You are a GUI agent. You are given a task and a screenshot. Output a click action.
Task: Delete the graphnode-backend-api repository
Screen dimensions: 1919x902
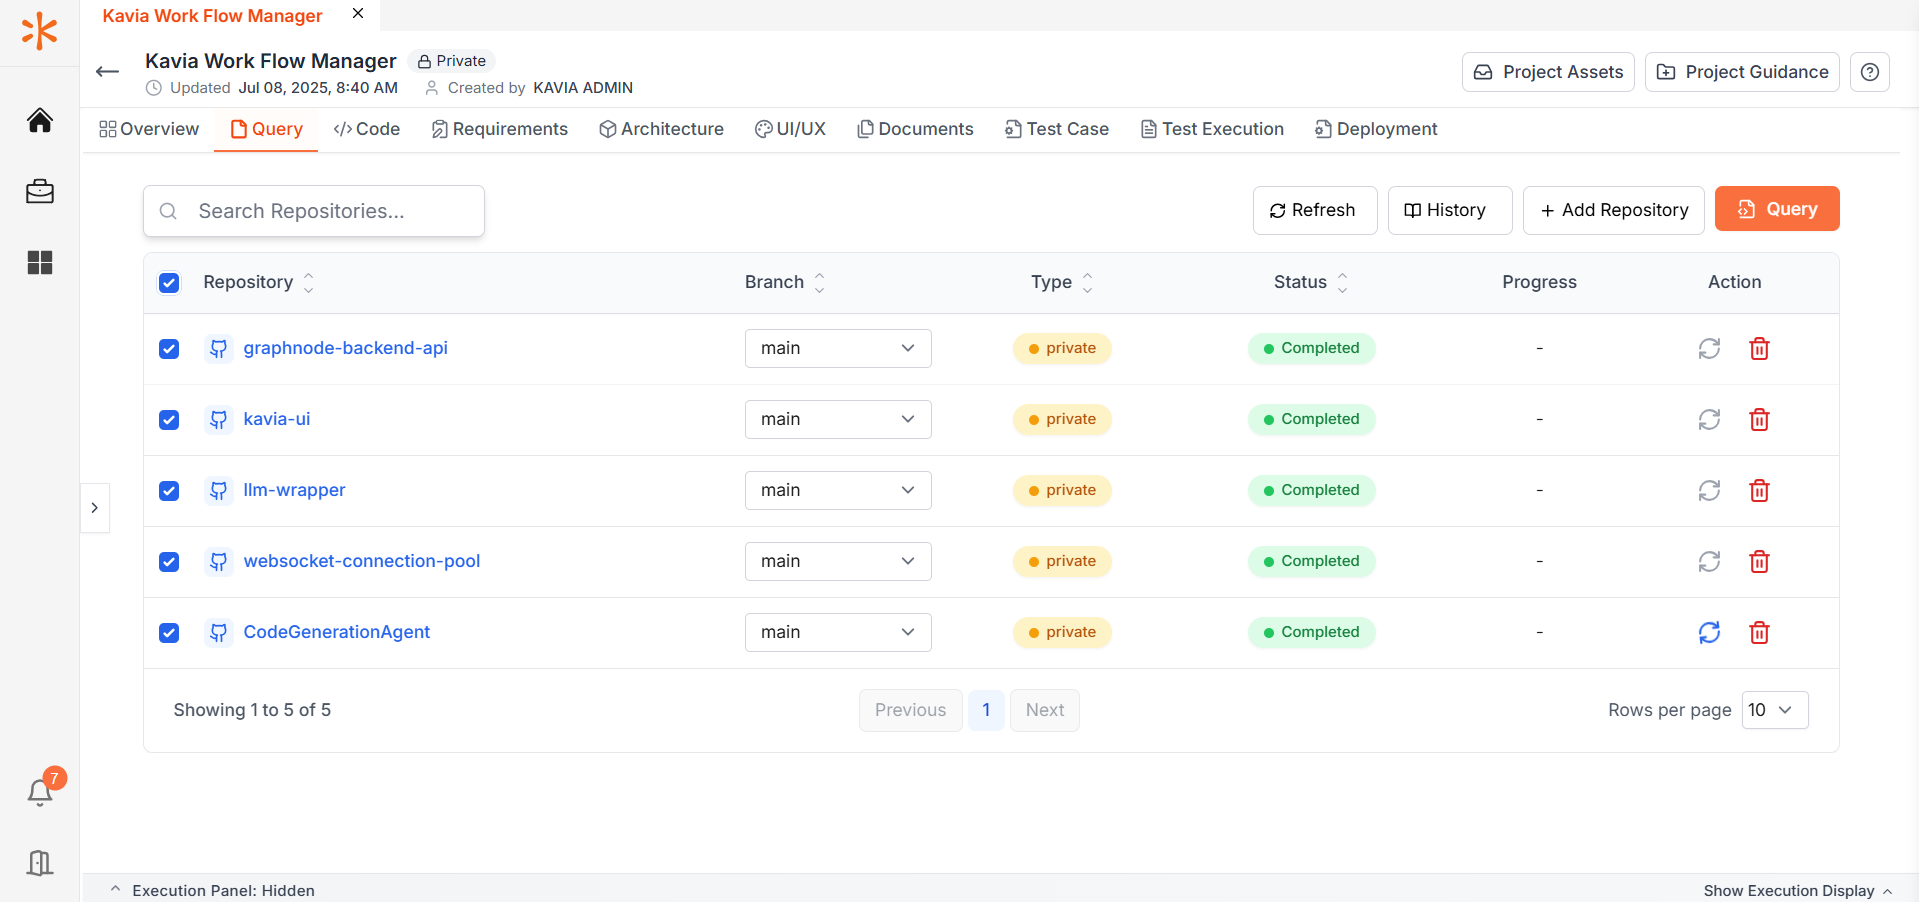click(1759, 349)
